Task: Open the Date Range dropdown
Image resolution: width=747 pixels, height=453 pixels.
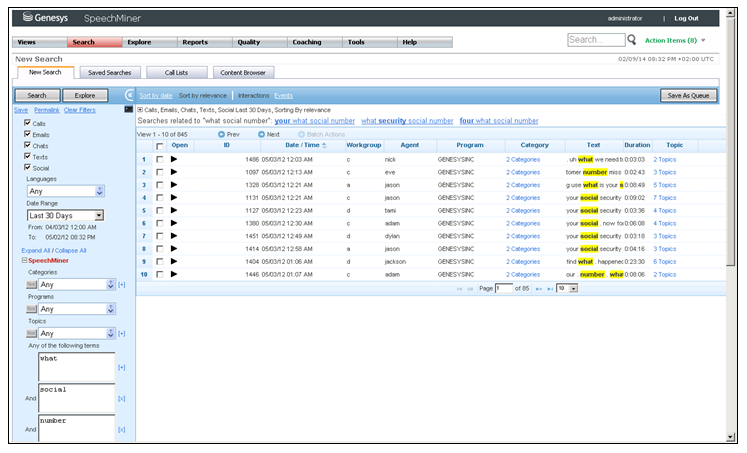Action: pos(99,215)
